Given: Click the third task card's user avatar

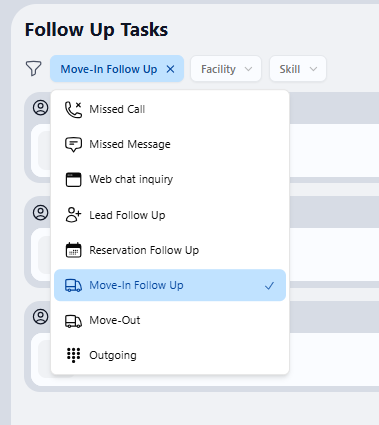Looking at the screenshot, I should (41, 316).
